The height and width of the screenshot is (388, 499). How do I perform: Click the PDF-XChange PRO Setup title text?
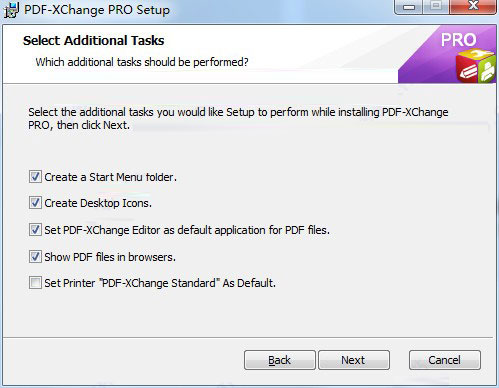tap(97, 10)
